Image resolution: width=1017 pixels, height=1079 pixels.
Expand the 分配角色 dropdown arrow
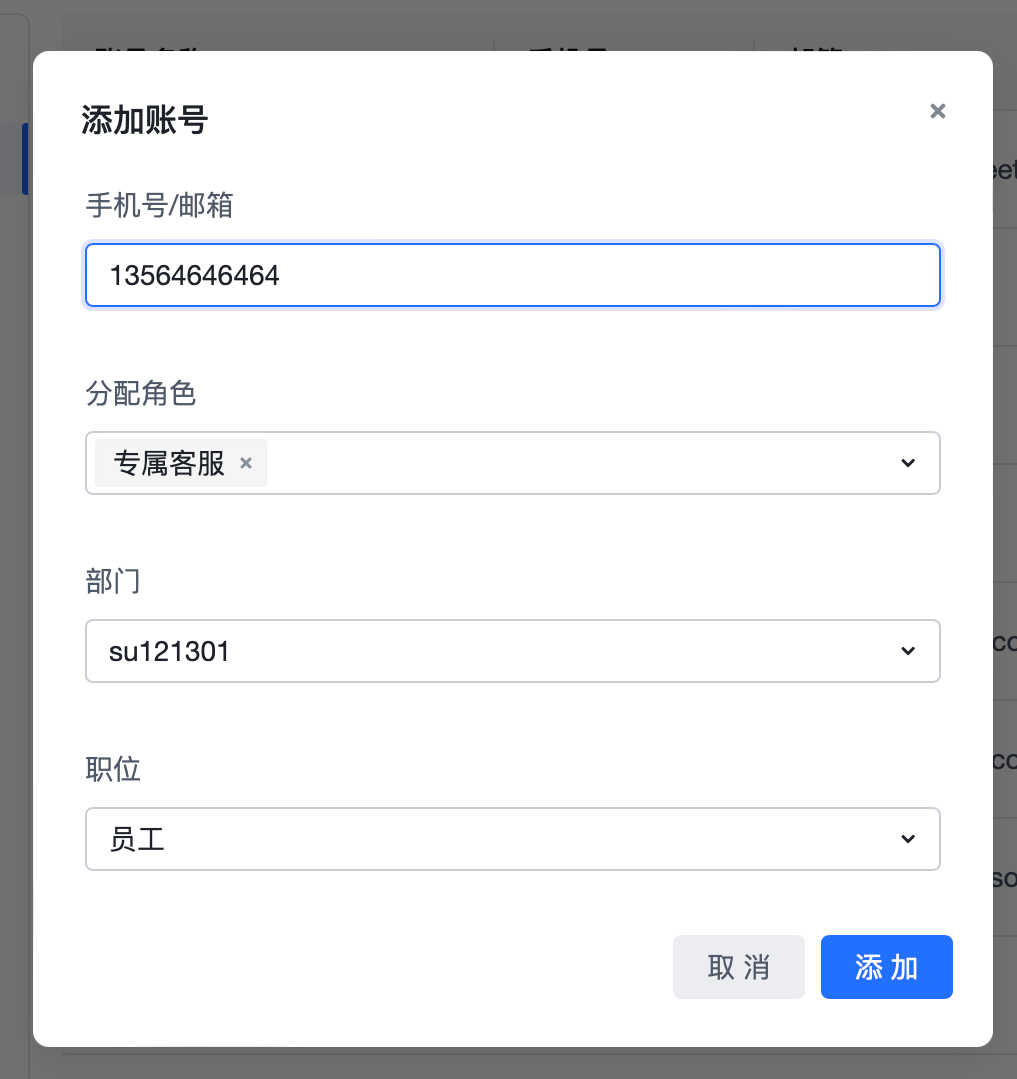908,463
